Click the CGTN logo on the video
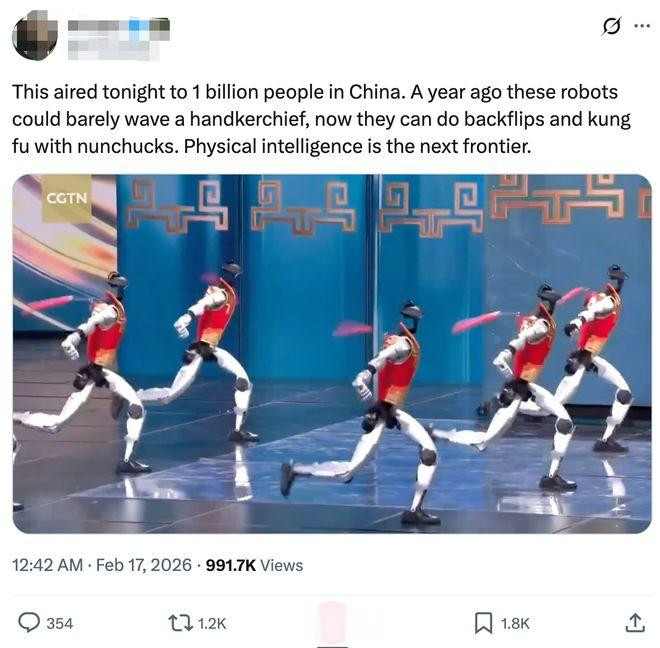The image size is (660, 648). point(67,198)
